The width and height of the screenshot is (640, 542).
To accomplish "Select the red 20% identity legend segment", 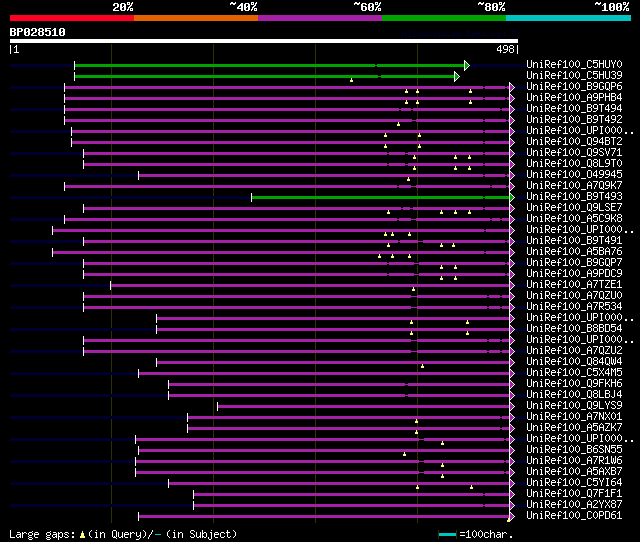I will point(72,18).
